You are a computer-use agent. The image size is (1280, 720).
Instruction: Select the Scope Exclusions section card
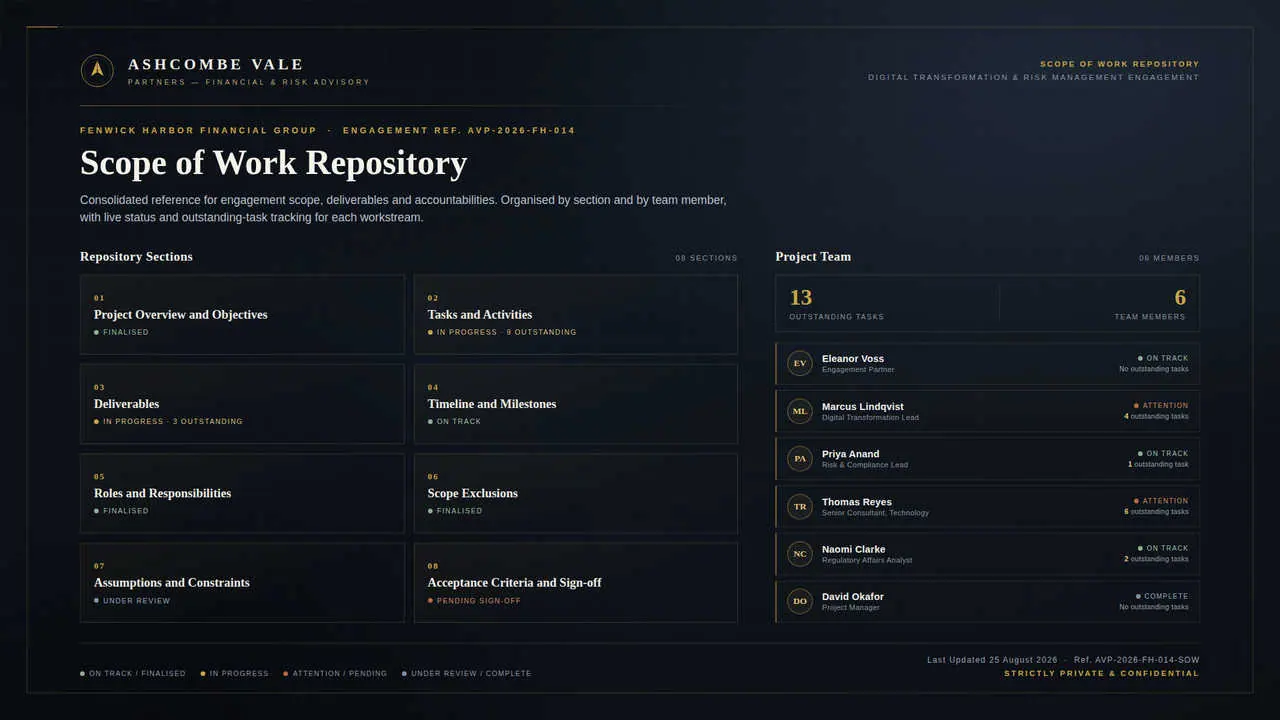pos(576,493)
